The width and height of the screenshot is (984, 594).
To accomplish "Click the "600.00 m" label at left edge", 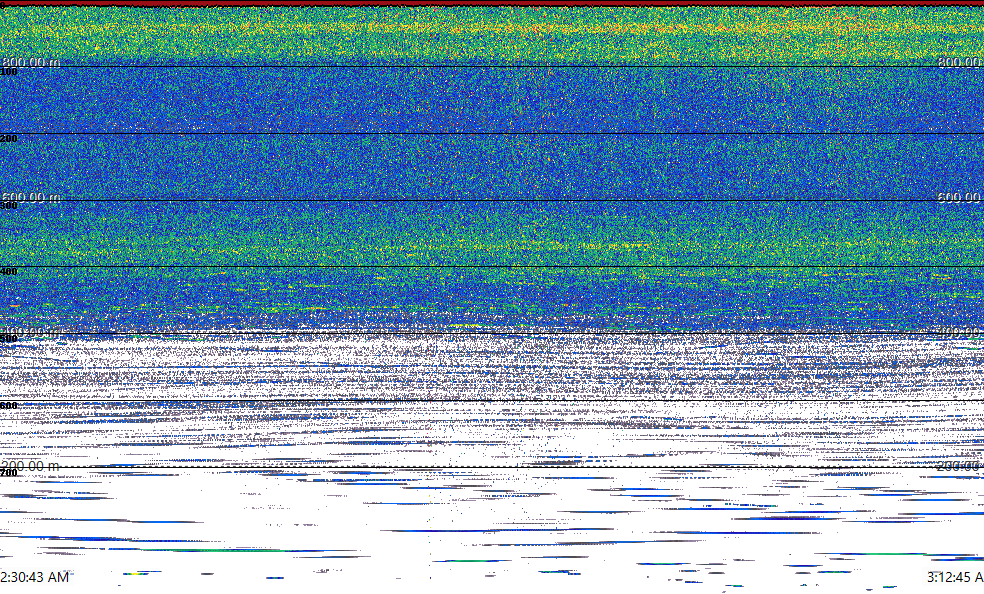I will 31,197.
